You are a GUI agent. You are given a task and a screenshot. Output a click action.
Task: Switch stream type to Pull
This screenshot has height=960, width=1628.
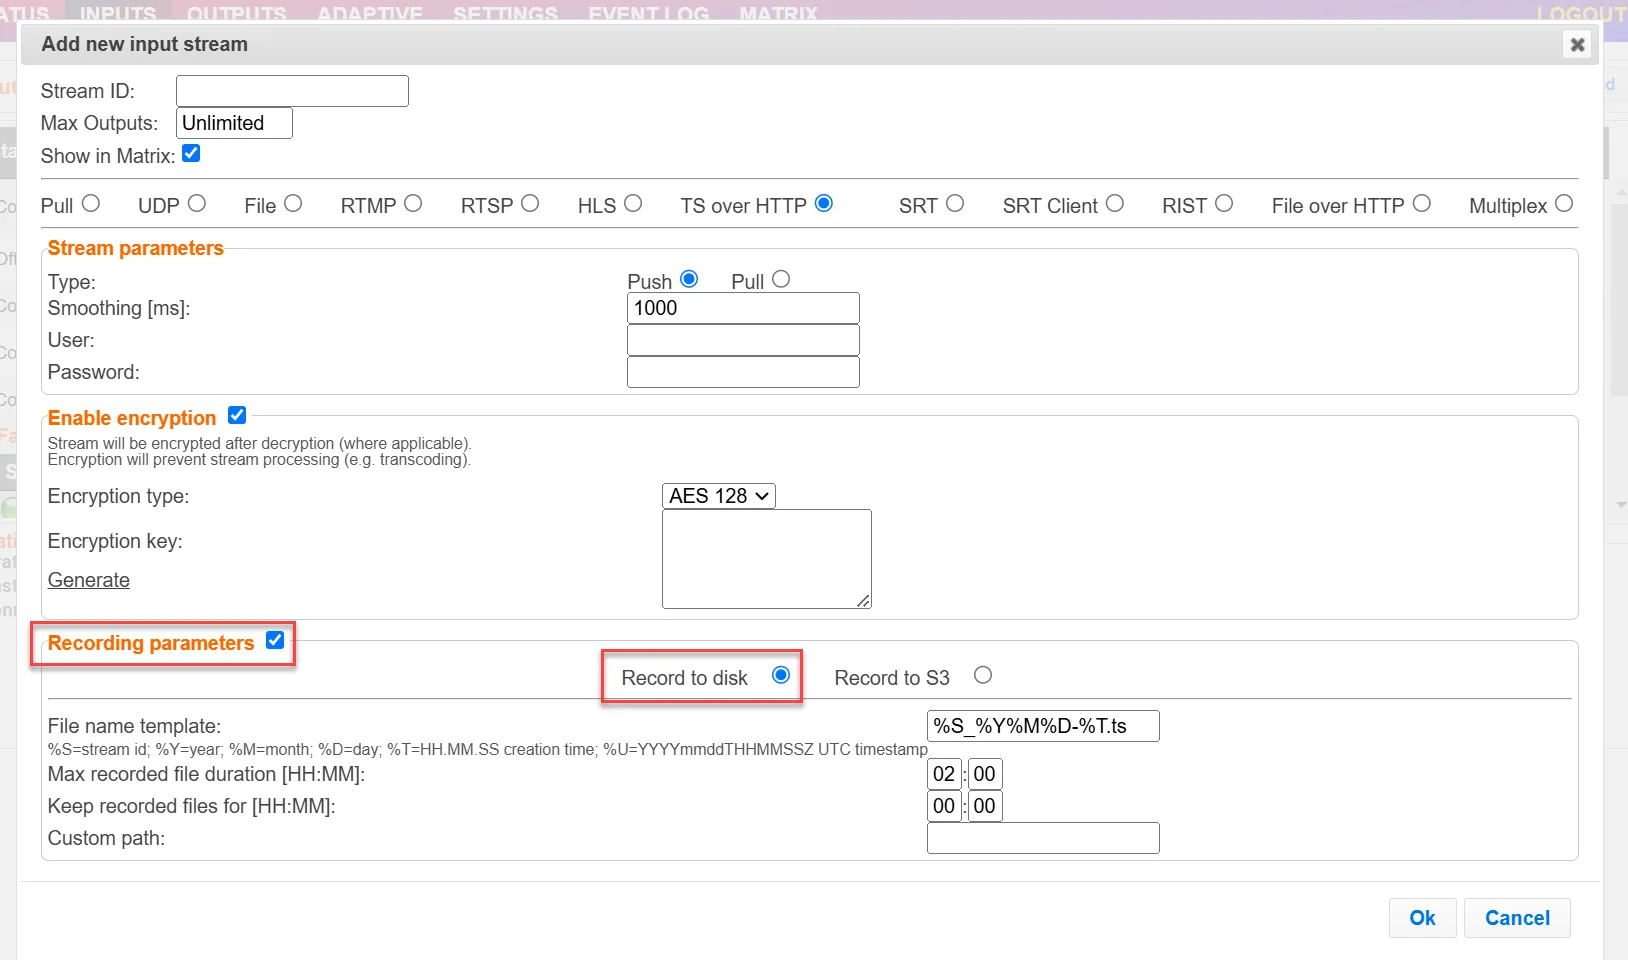coord(781,280)
